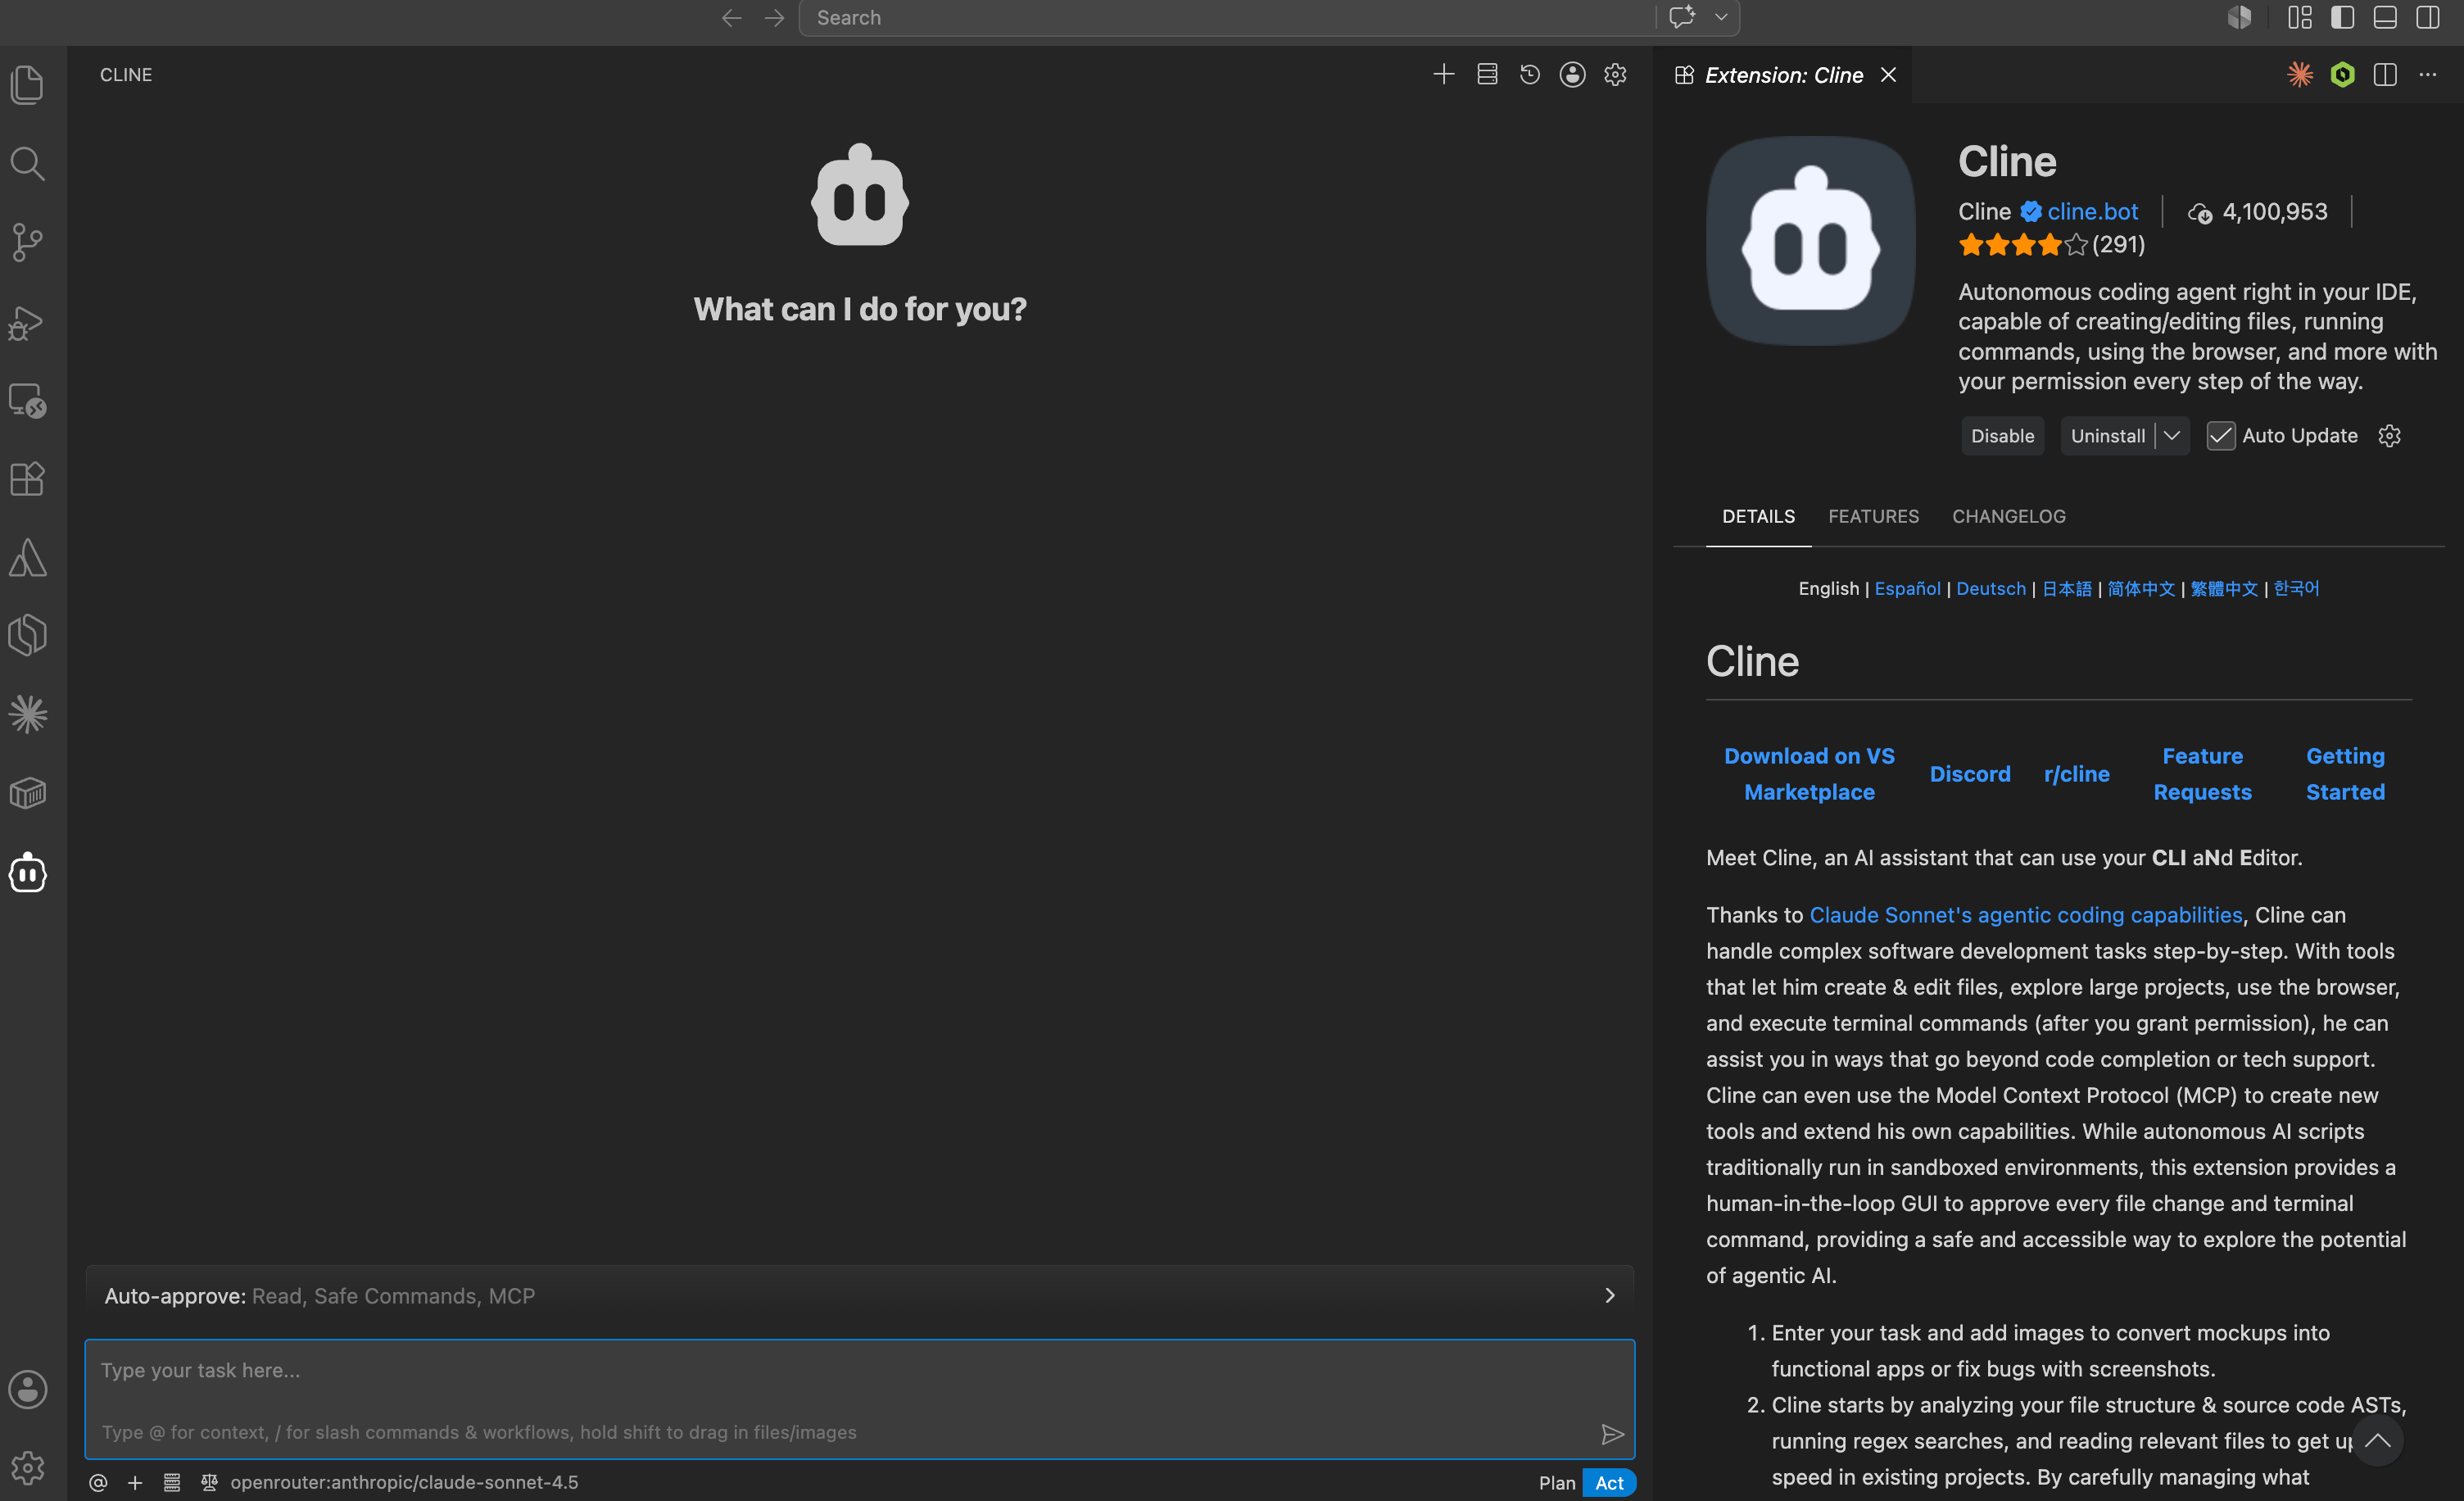Focus the task input field
The height and width of the screenshot is (1501, 2464).
pos(859,1399)
